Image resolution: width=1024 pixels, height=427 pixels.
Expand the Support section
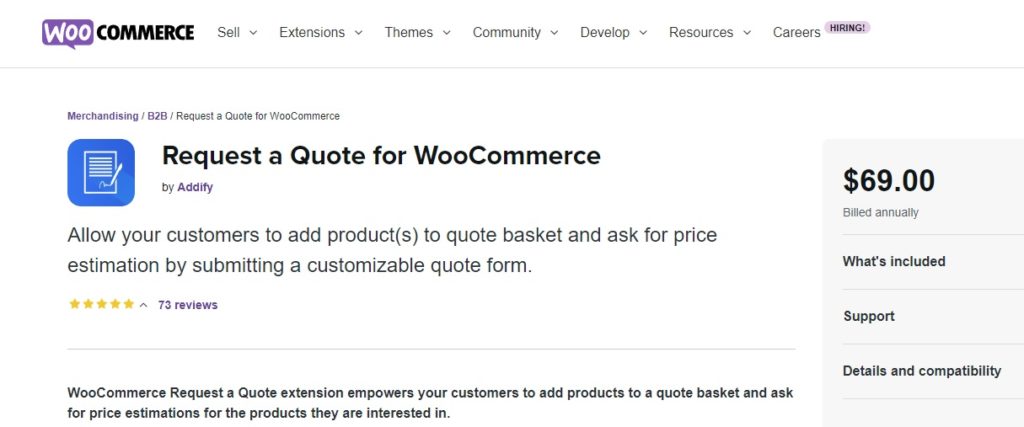[933, 317]
